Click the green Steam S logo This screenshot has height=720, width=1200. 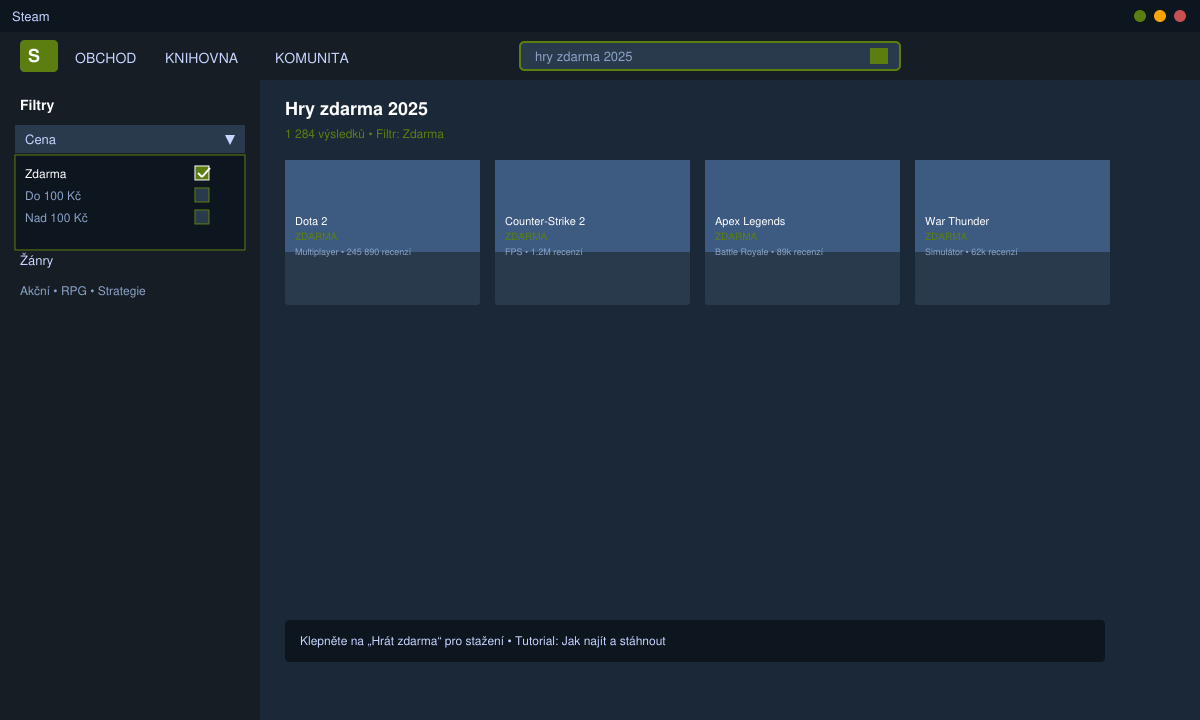[39, 56]
